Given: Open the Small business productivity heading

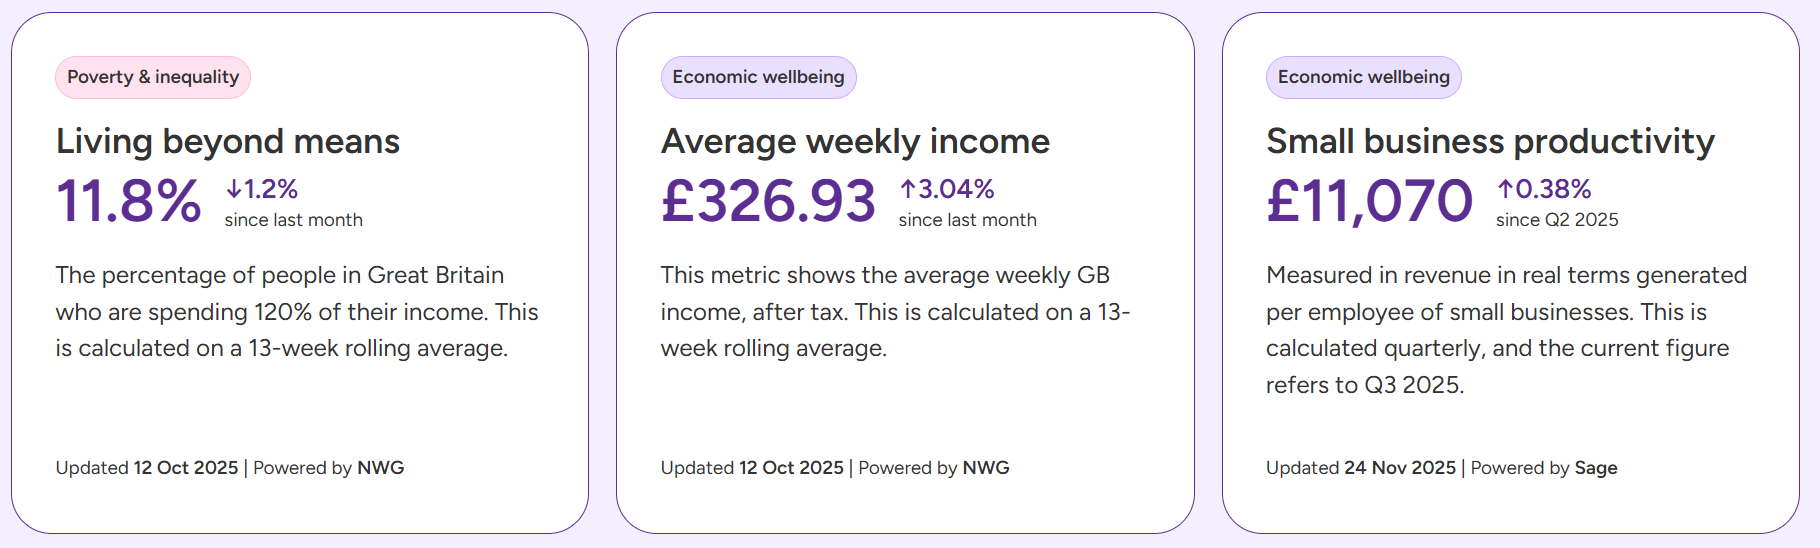Looking at the screenshot, I should click(x=1490, y=141).
